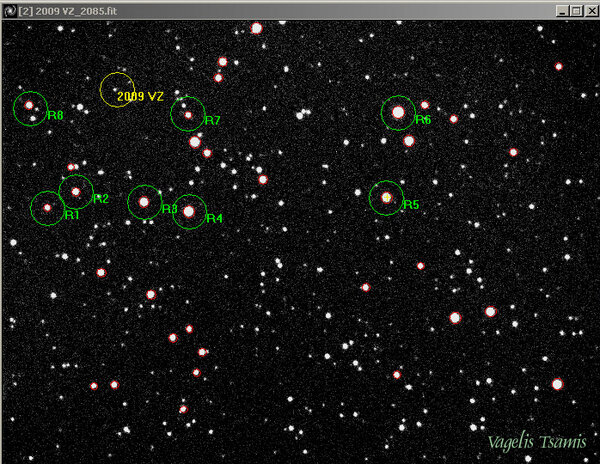Viewport: 600px width, 464px height.
Task: Select reference star R7 marker
Action: 187,115
